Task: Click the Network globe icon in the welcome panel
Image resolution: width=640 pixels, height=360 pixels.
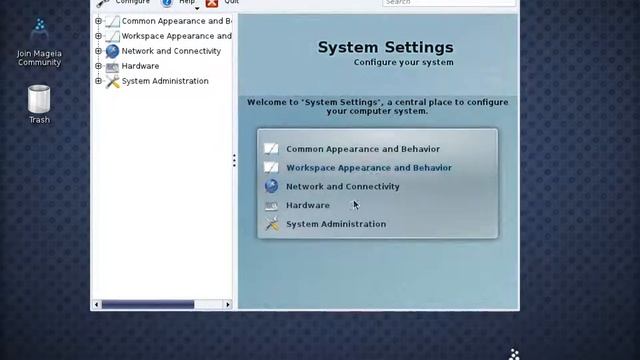Action: point(271,186)
